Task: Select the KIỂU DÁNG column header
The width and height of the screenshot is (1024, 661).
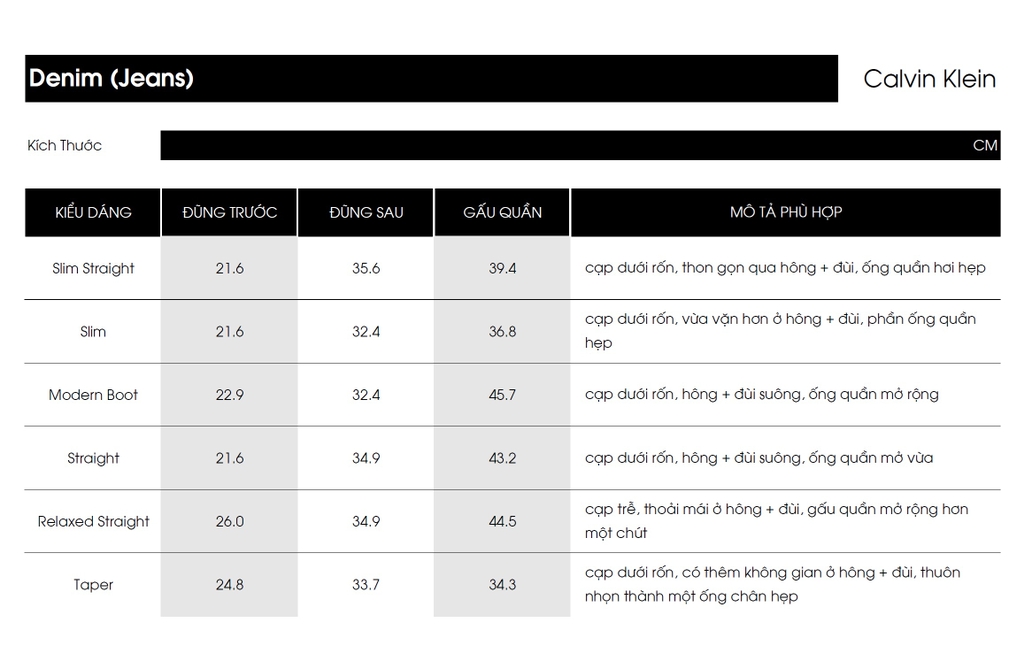Action: 93,212
